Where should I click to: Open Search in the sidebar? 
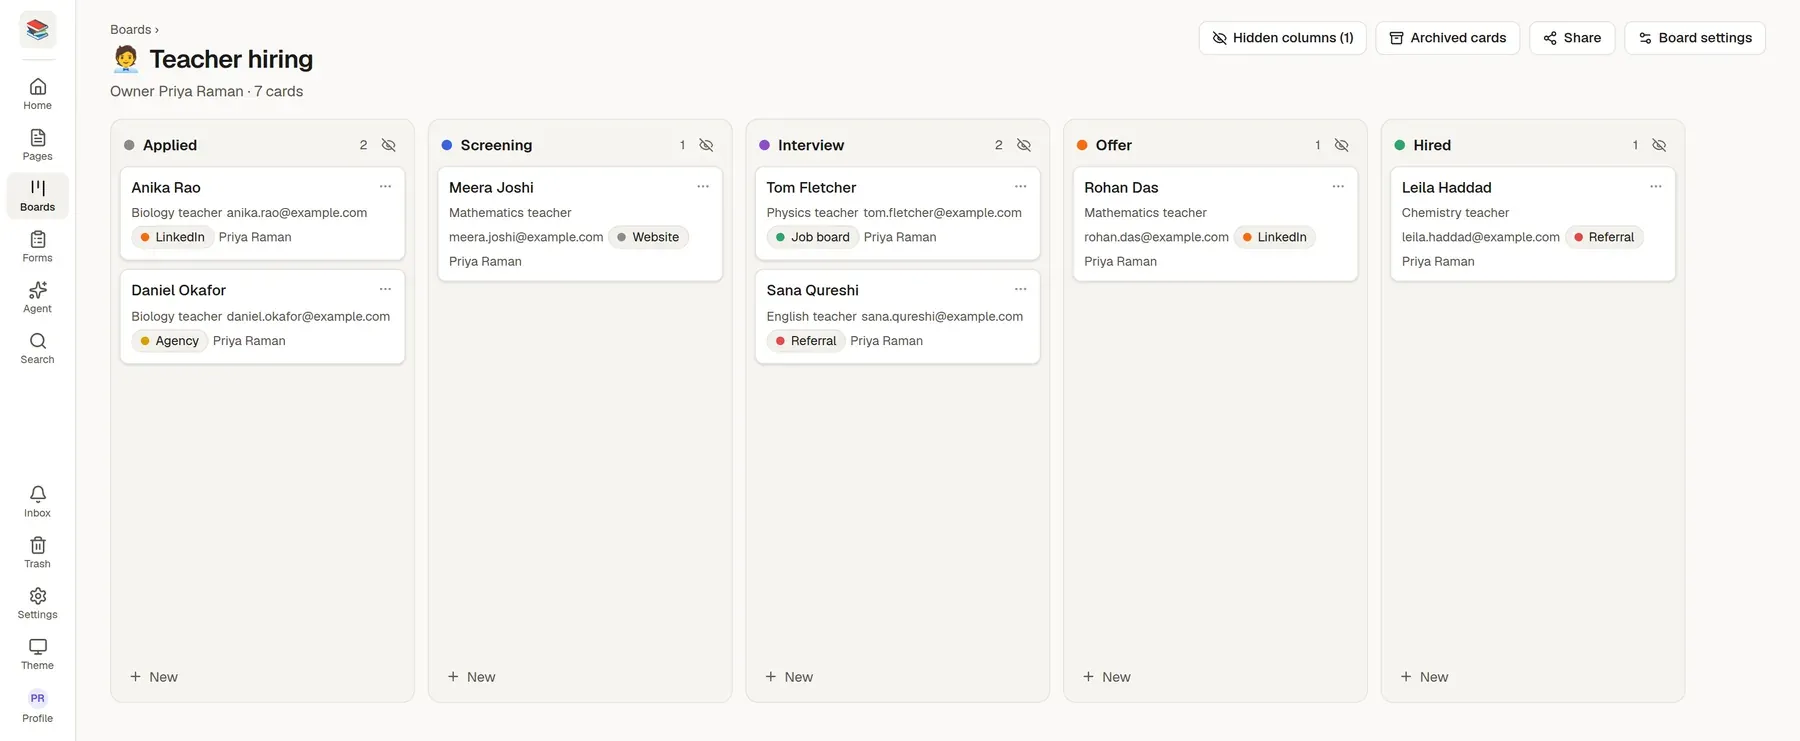[37, 348]
